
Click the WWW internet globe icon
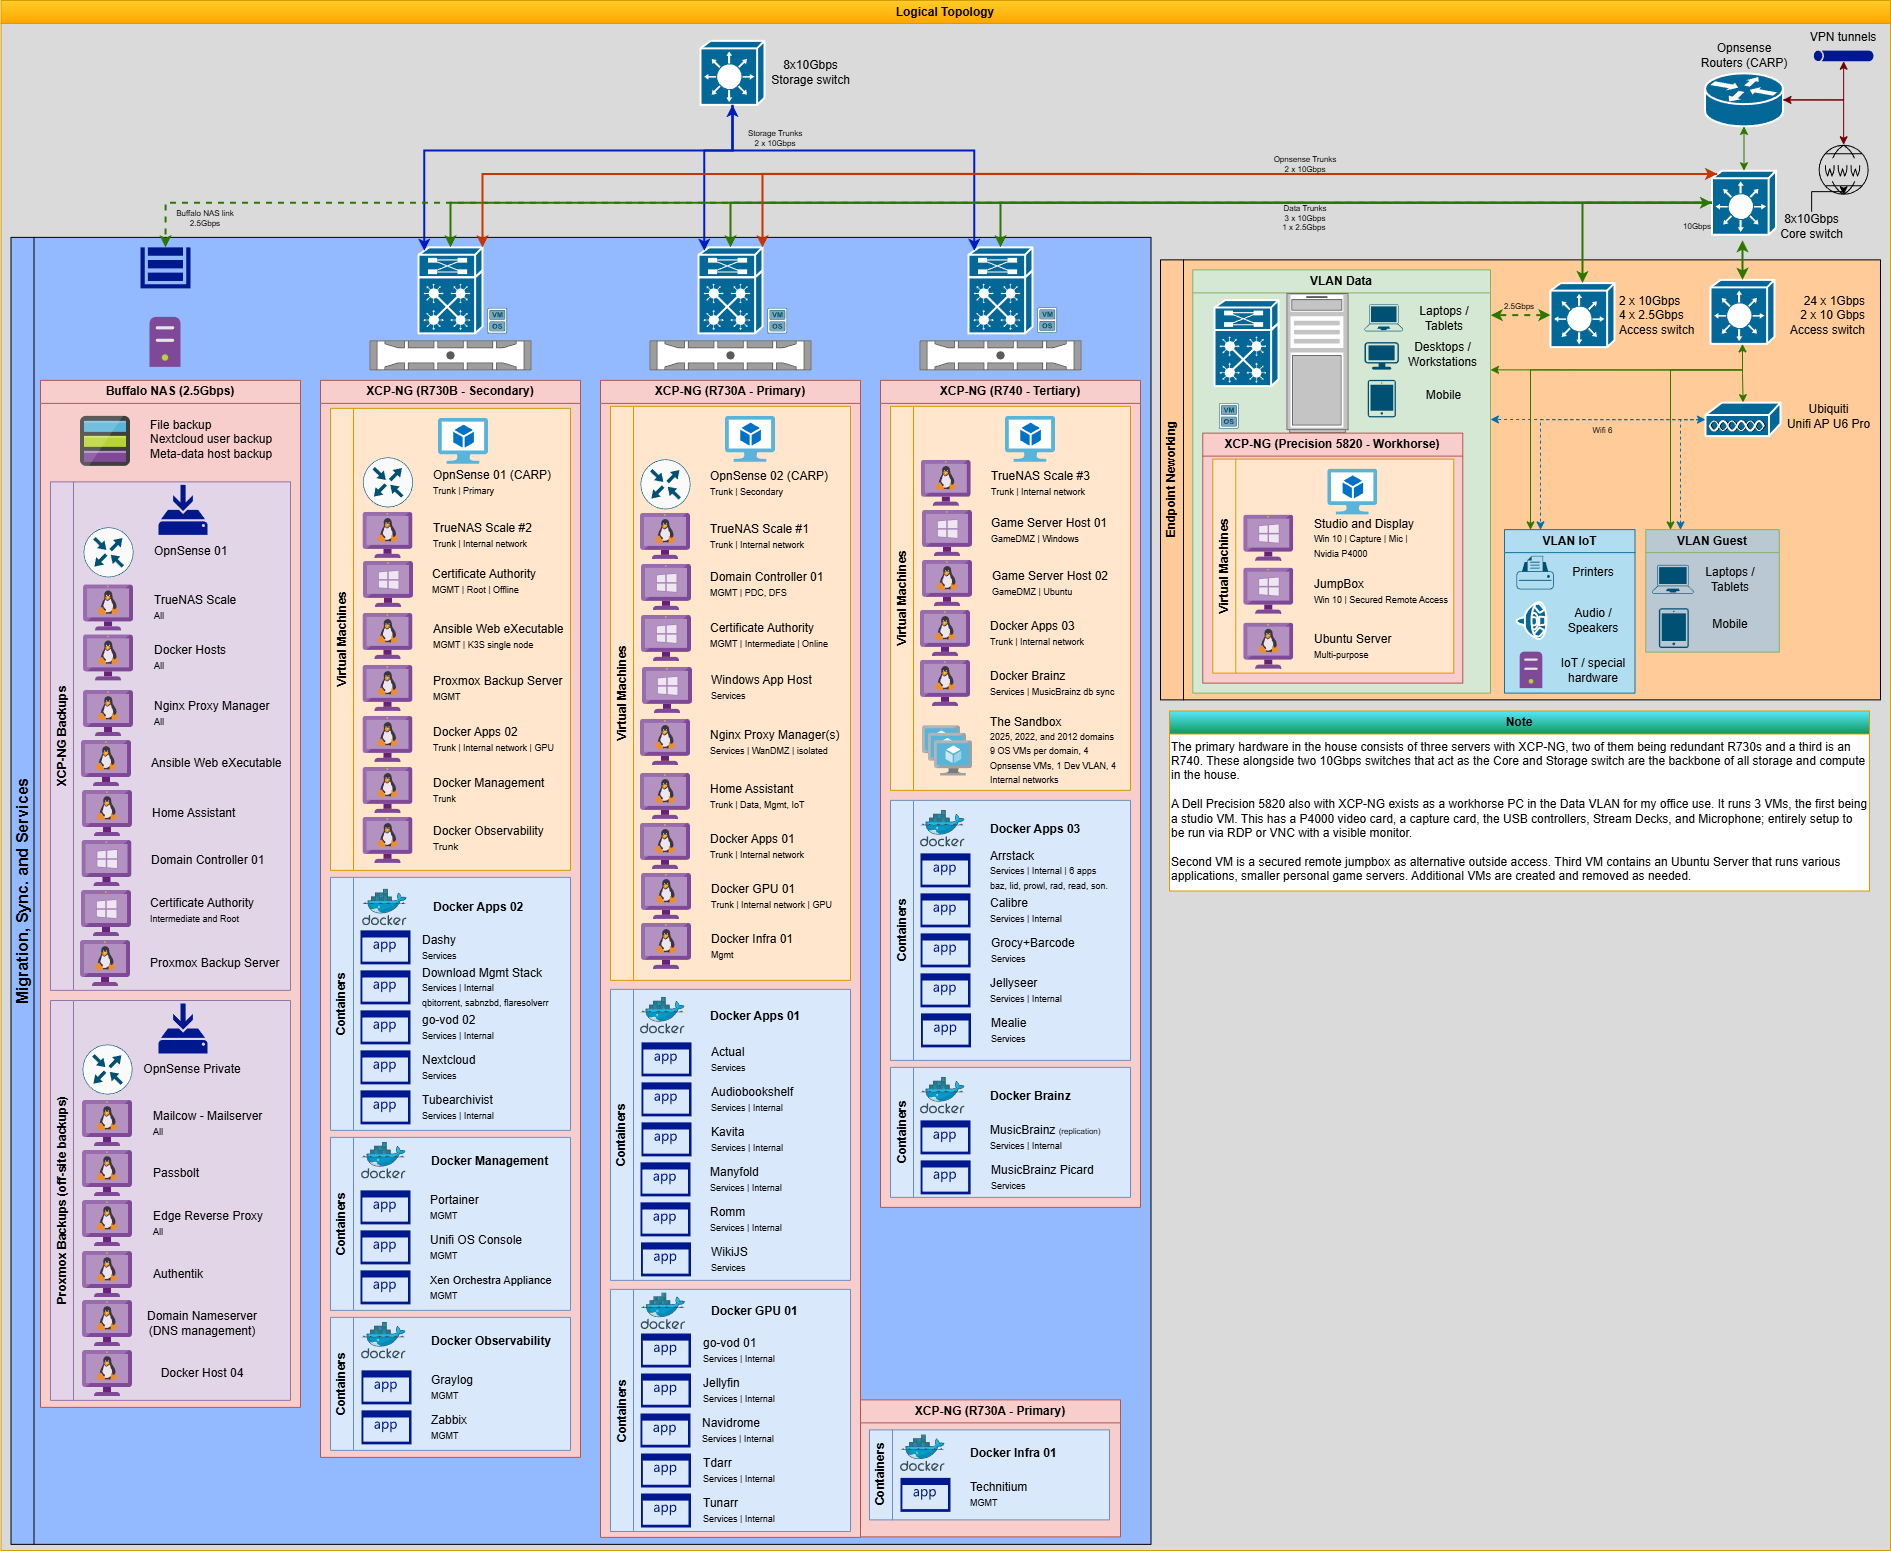click(1842, 170)
